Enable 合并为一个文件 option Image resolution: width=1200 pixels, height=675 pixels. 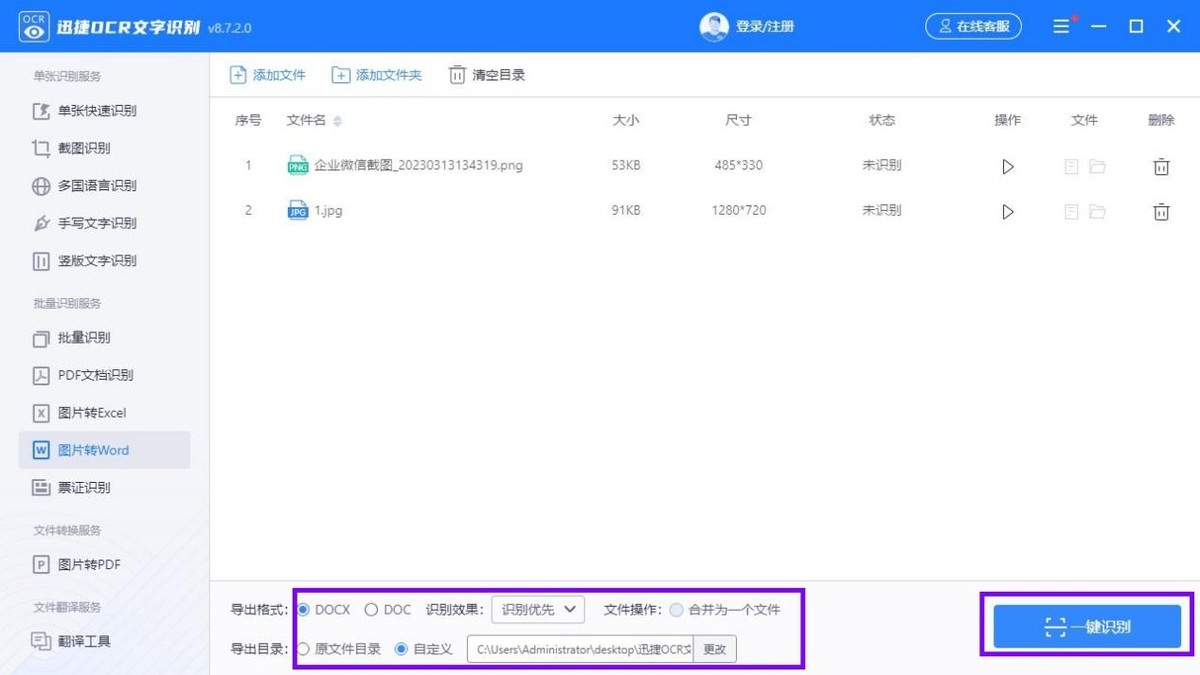[679, 609]
